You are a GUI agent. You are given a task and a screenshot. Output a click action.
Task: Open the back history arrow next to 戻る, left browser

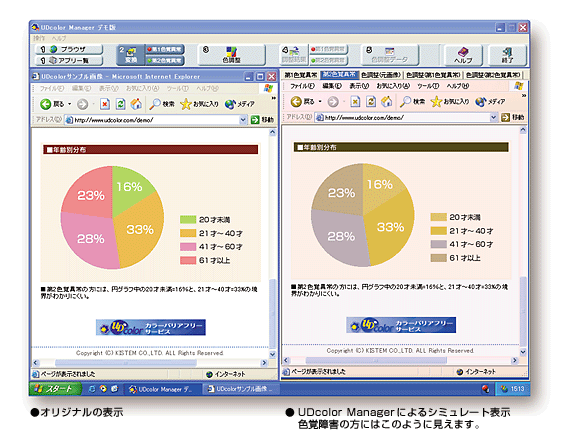coord(69,104)
